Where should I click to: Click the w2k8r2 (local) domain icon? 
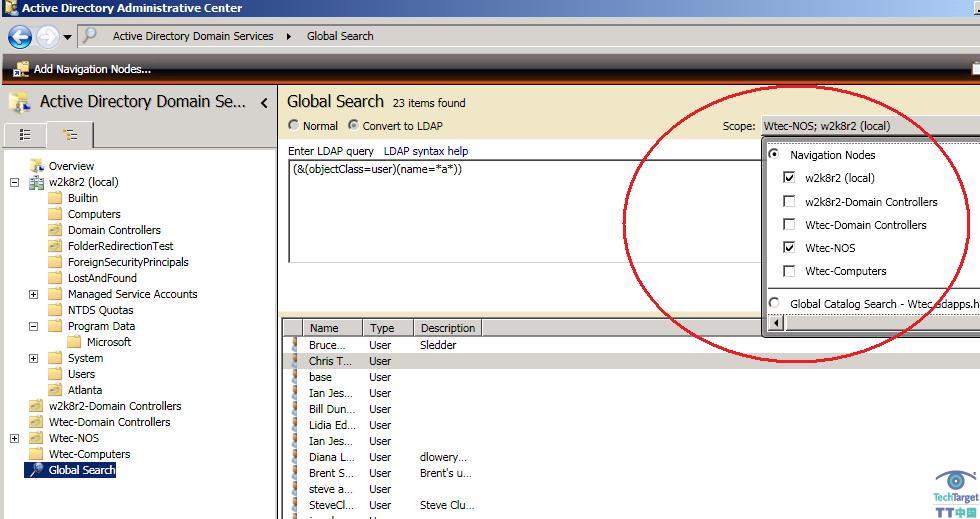(36, 182)
